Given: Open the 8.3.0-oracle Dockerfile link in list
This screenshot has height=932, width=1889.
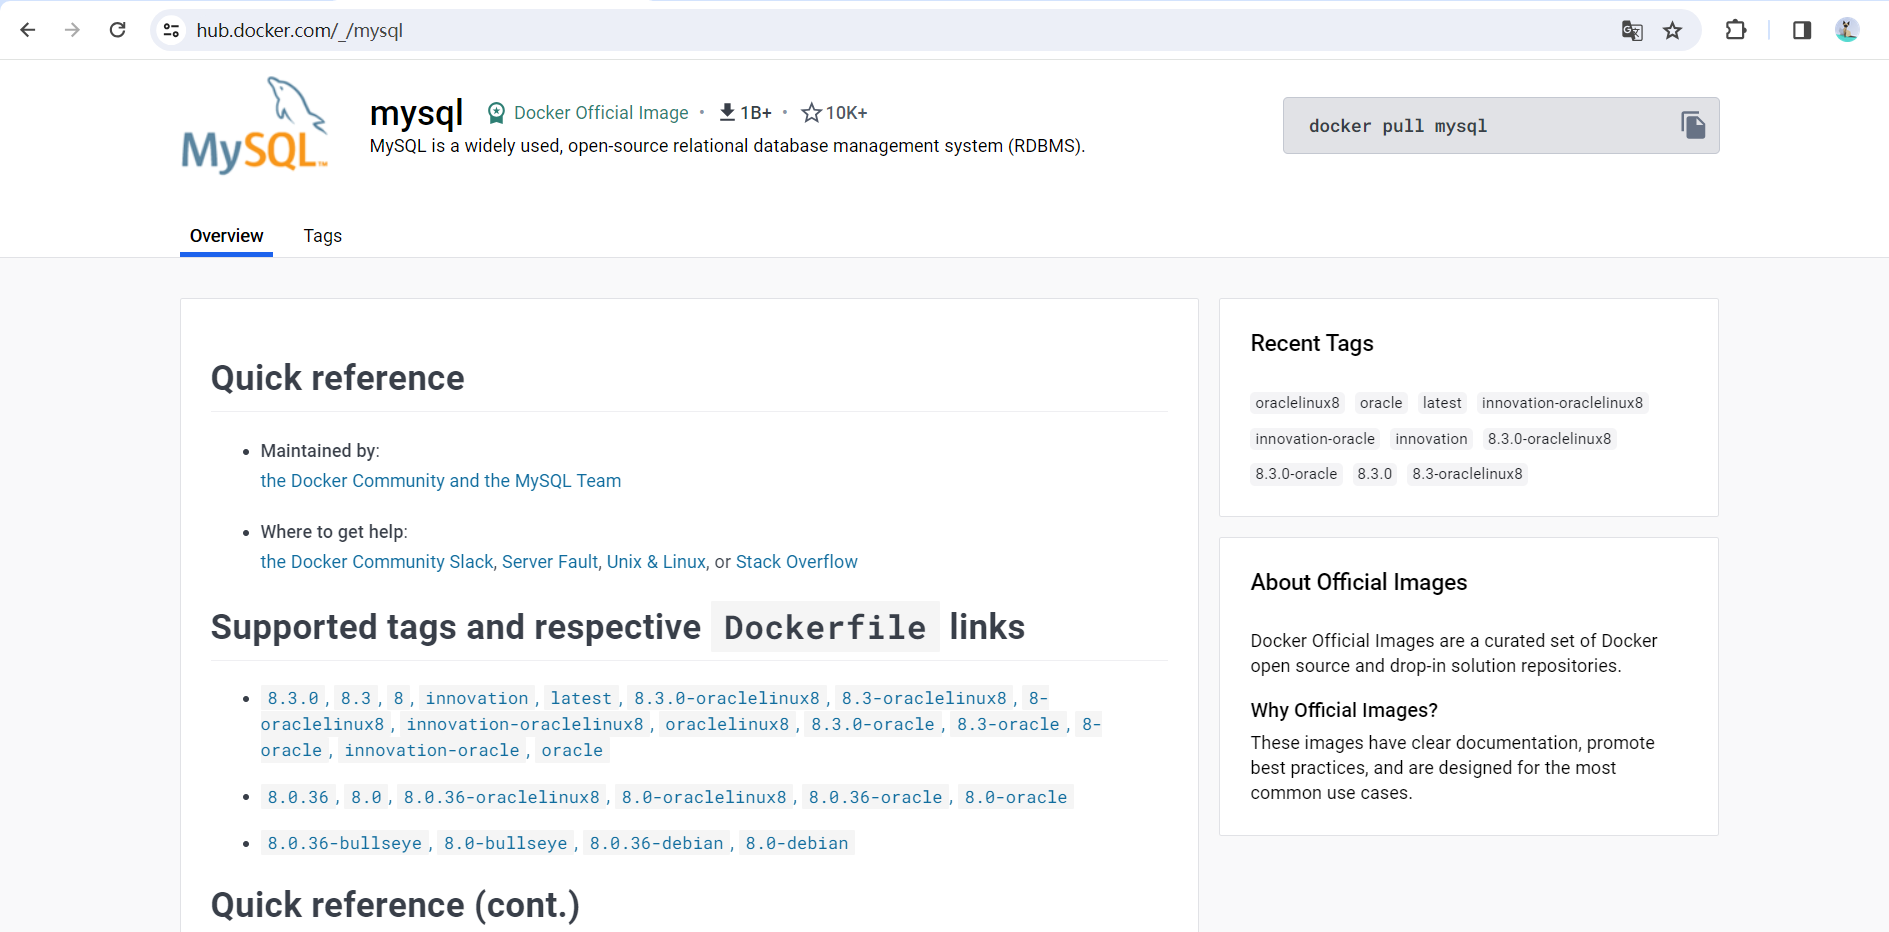Looking at the screenshot, I should coord(873,724).
